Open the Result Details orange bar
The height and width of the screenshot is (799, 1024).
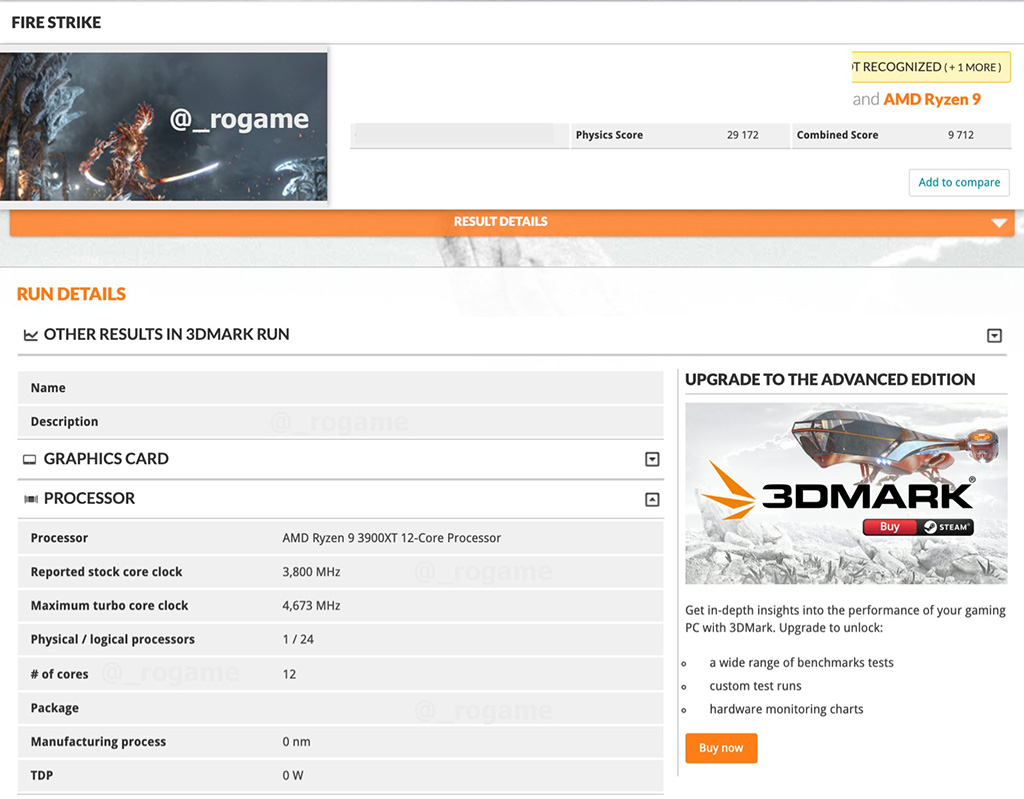coord(500,222)
